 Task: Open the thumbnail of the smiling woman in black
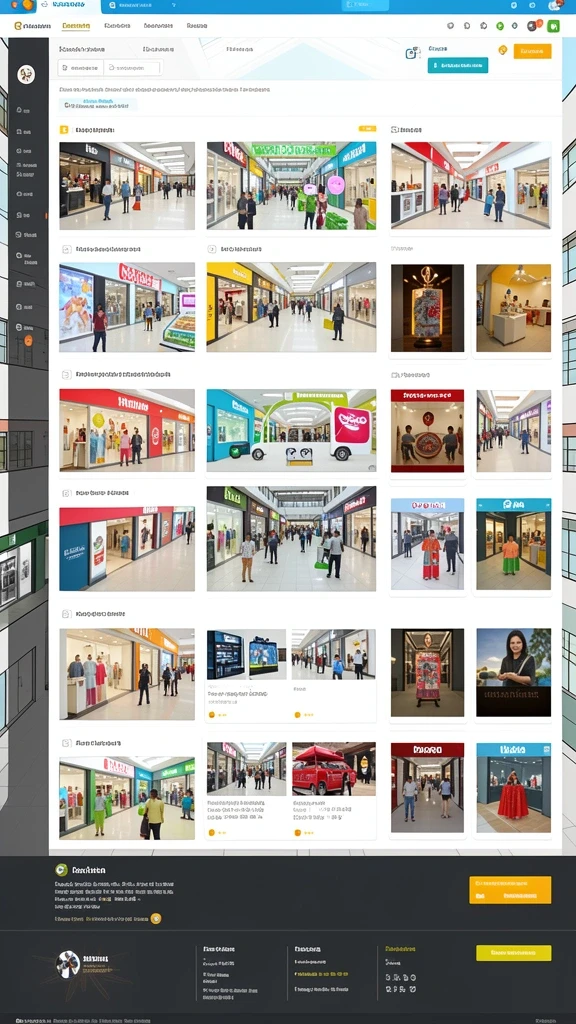pos(513,672)
